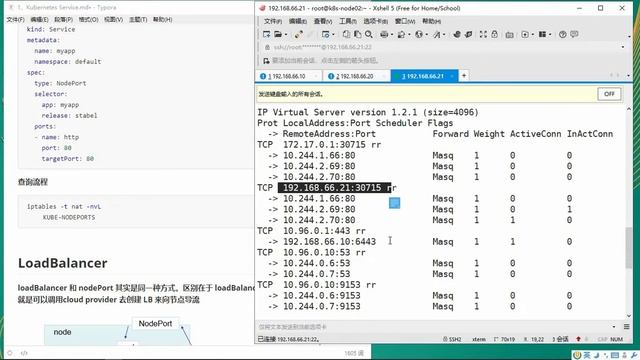Add new session tab with plus button
This screenshot has height=360, width=640.
tap(464, 76)
